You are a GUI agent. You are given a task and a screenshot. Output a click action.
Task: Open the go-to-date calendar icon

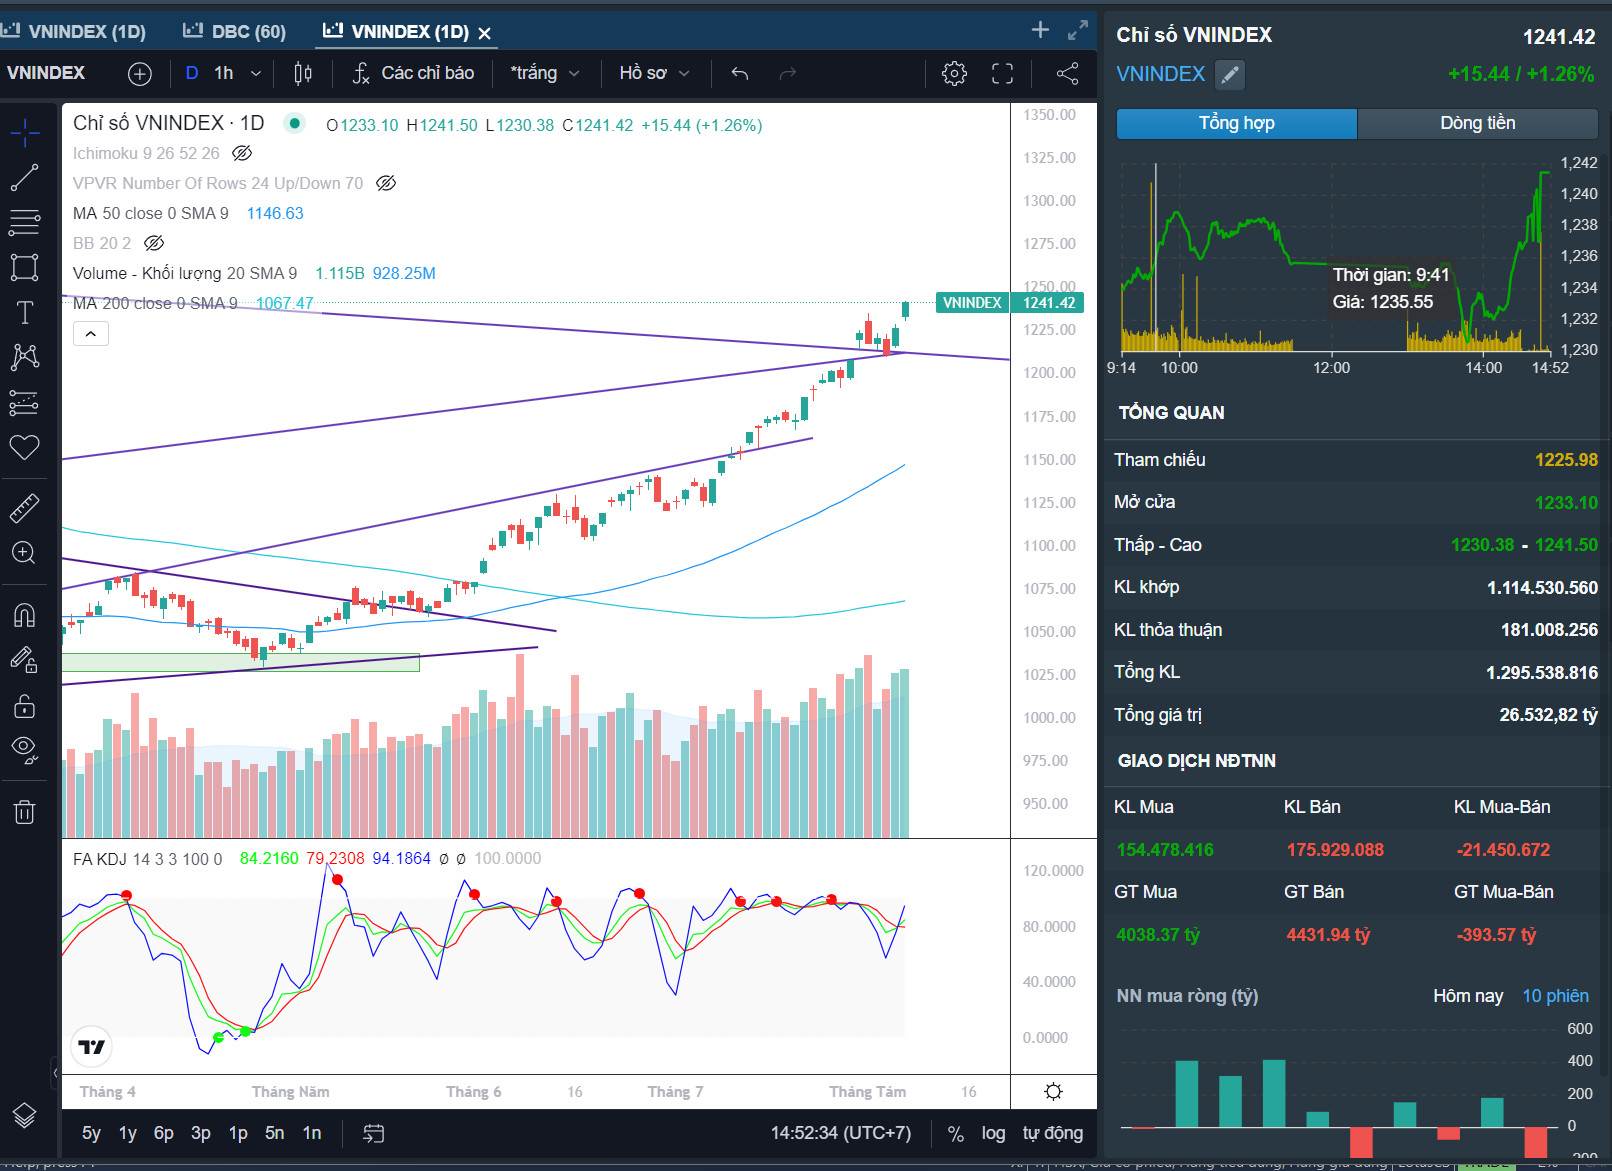tap(373, 1133)
